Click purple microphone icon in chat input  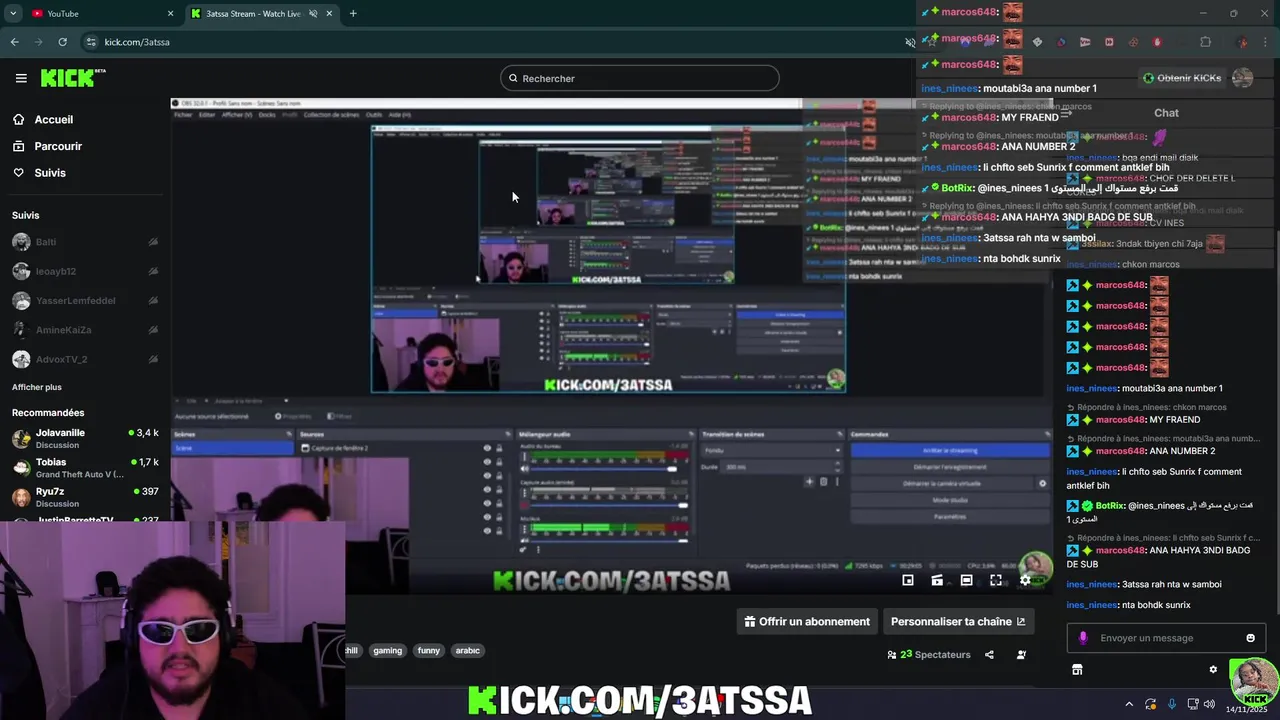coord(1083,638)
